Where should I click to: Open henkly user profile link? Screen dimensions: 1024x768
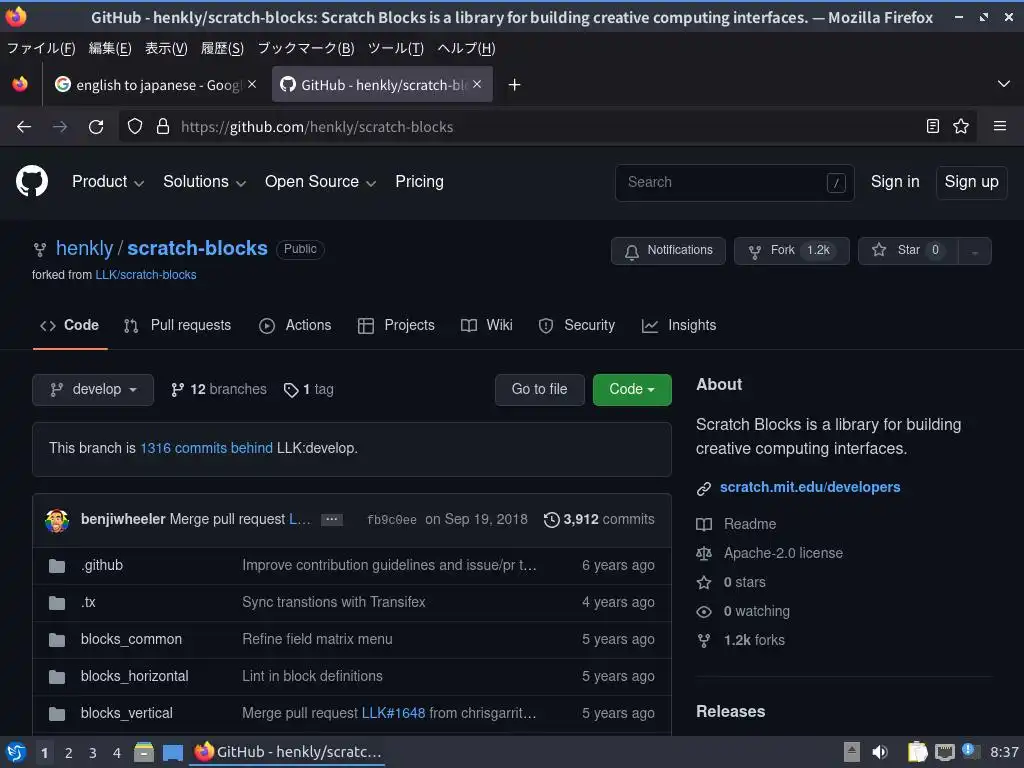tap(84, 248)
